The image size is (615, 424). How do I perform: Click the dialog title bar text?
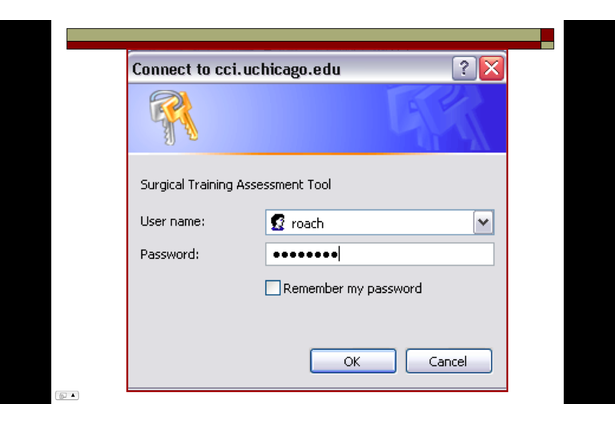click(x=236, y=69)
